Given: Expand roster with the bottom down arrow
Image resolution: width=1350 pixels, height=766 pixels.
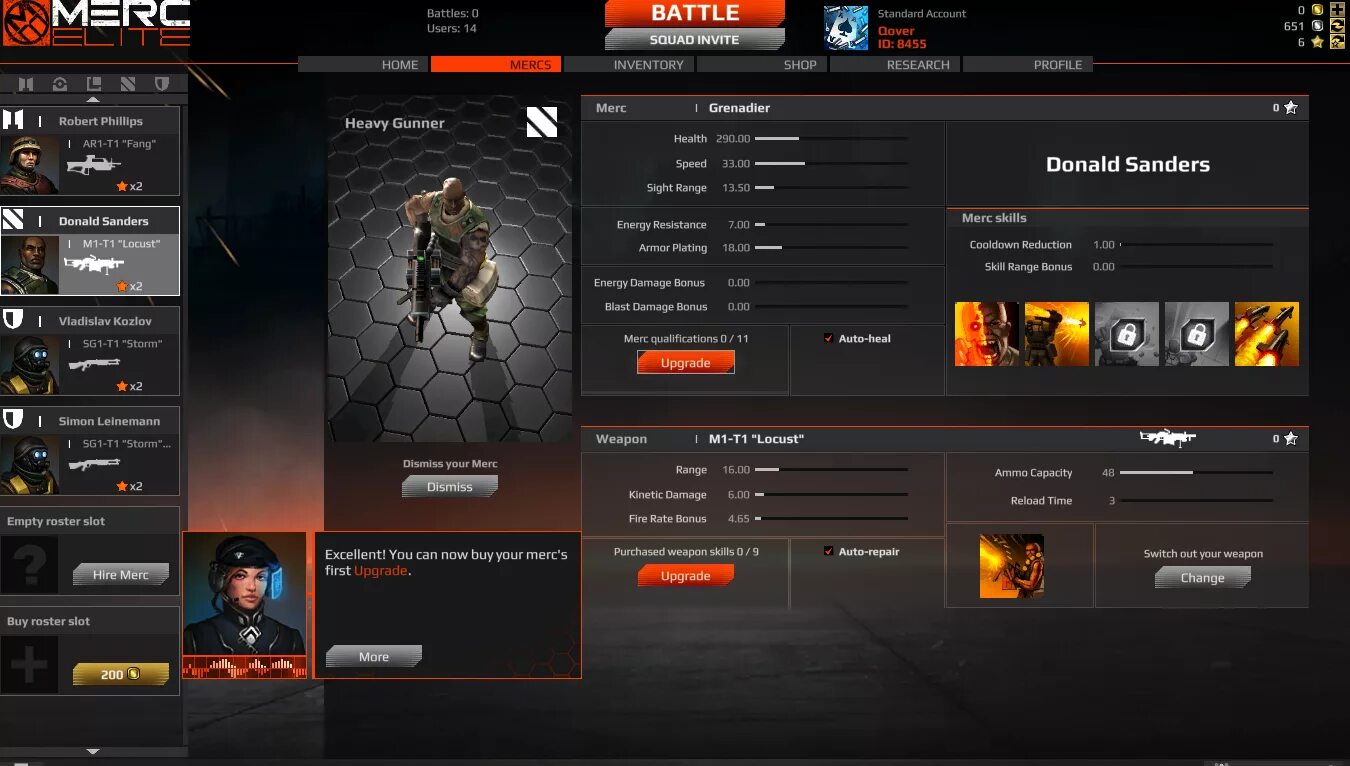Looking at the screenshot, I should point(93,751).
